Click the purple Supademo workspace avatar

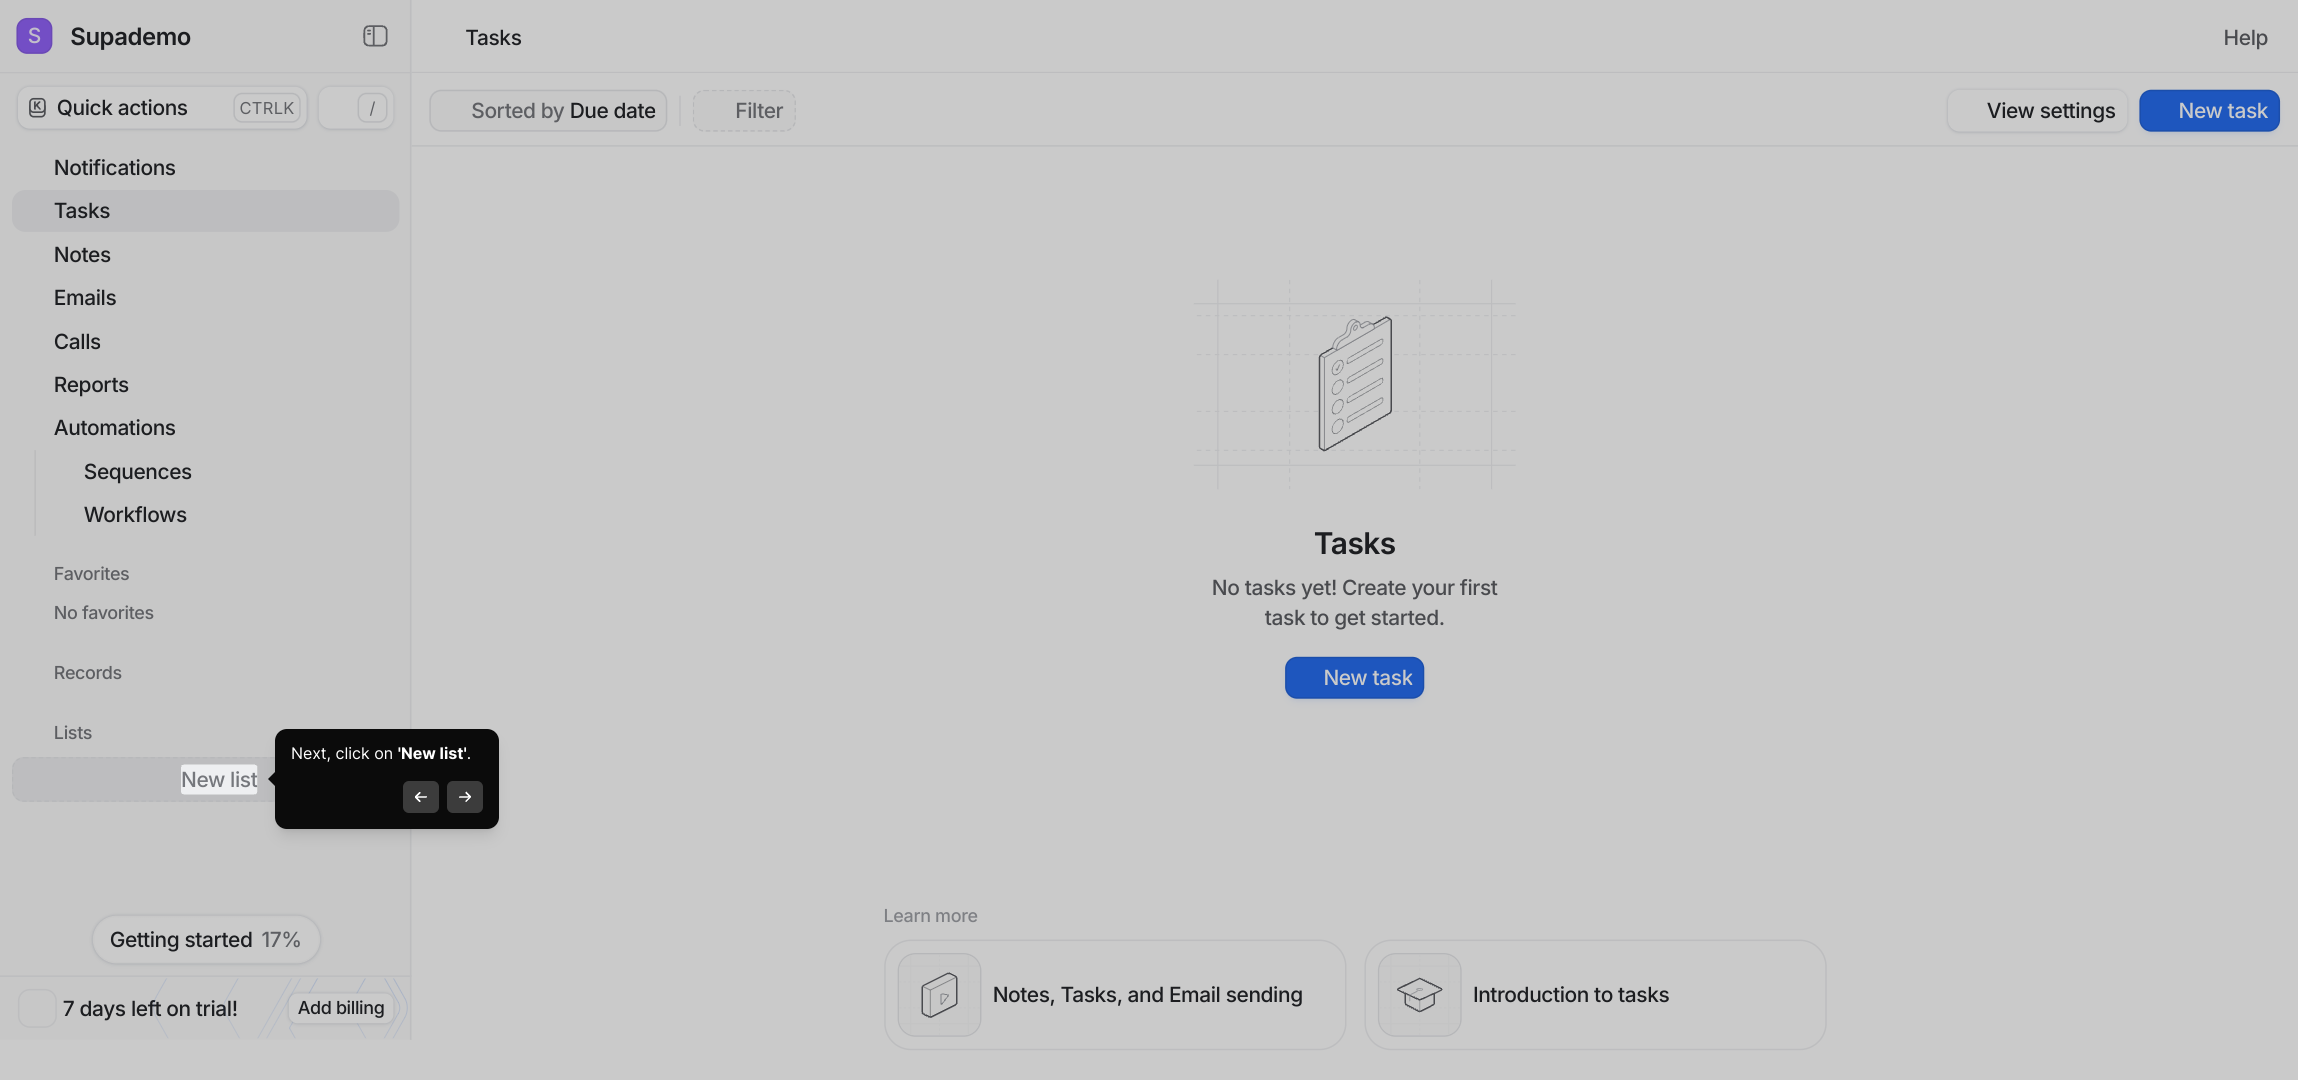click(34, 36)
